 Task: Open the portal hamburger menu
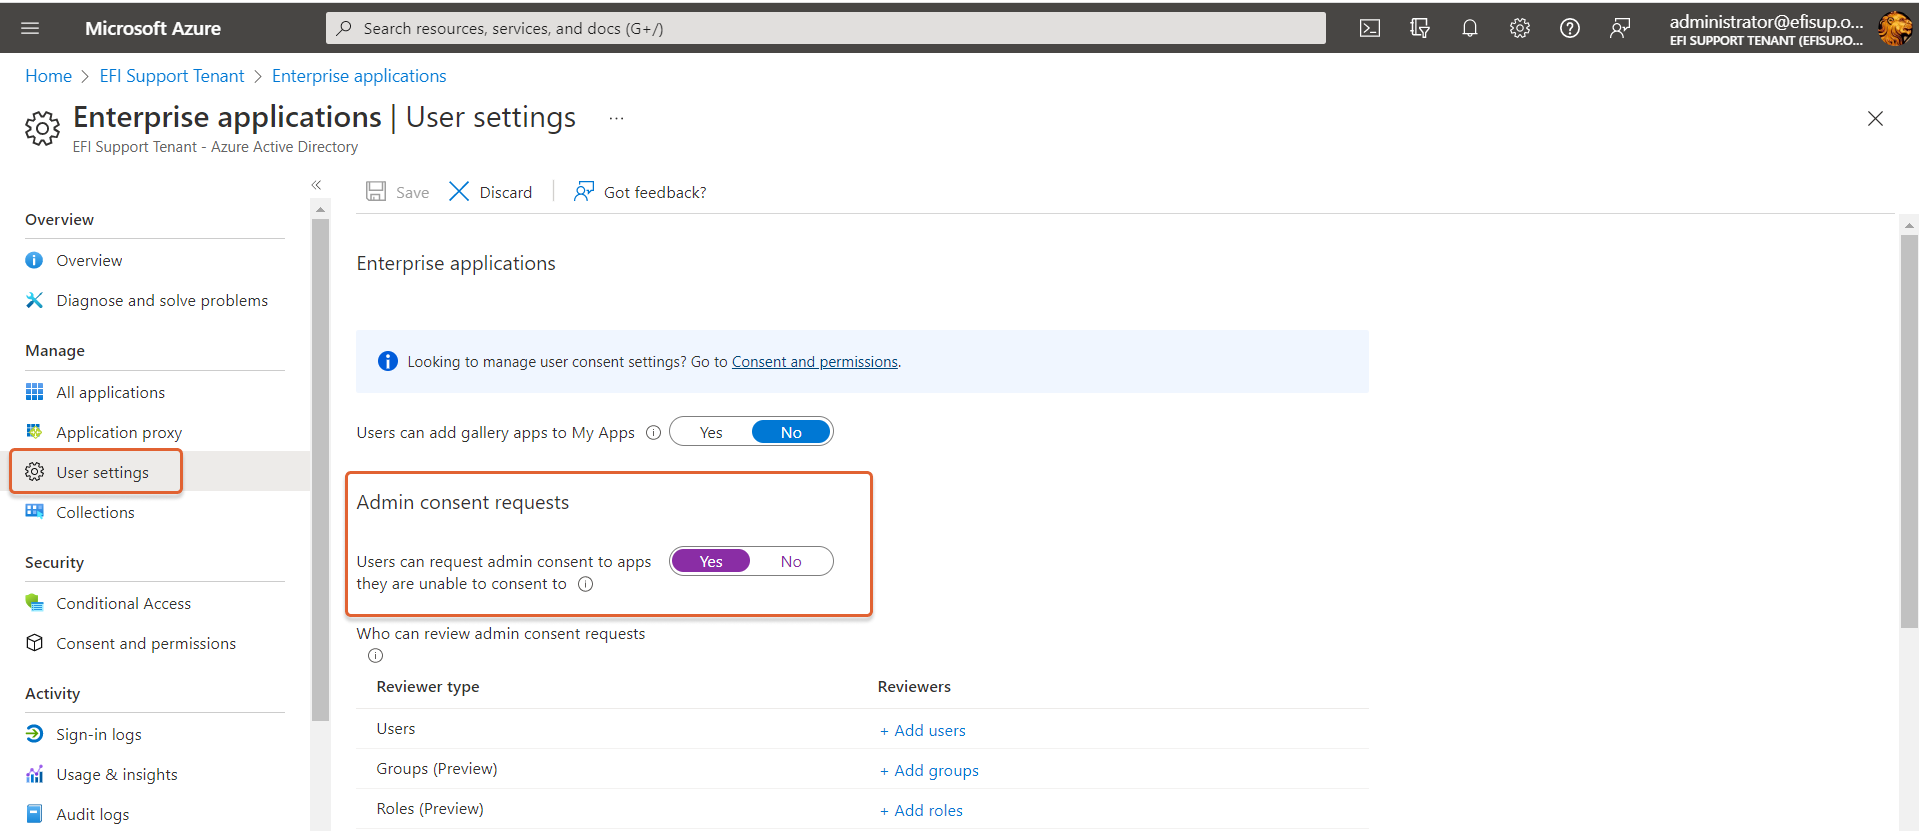click(x=30, y=28)
